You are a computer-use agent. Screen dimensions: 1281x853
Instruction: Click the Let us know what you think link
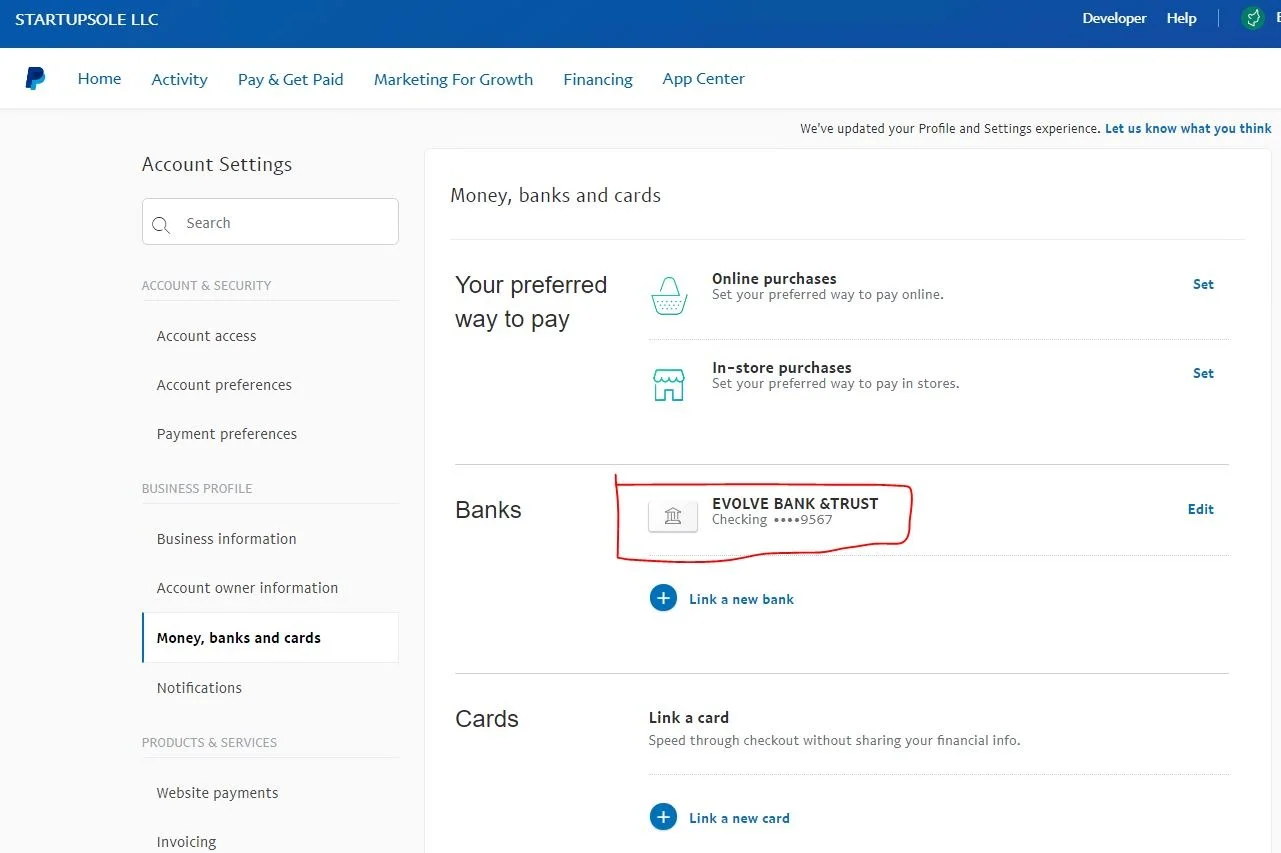(x=1188, y=128)
